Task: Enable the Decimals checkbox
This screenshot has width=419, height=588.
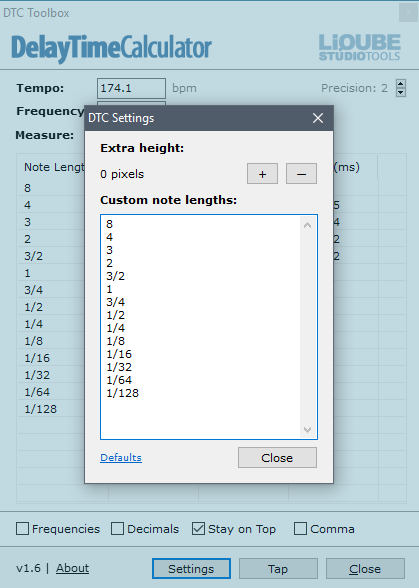Action: (117, 529)
